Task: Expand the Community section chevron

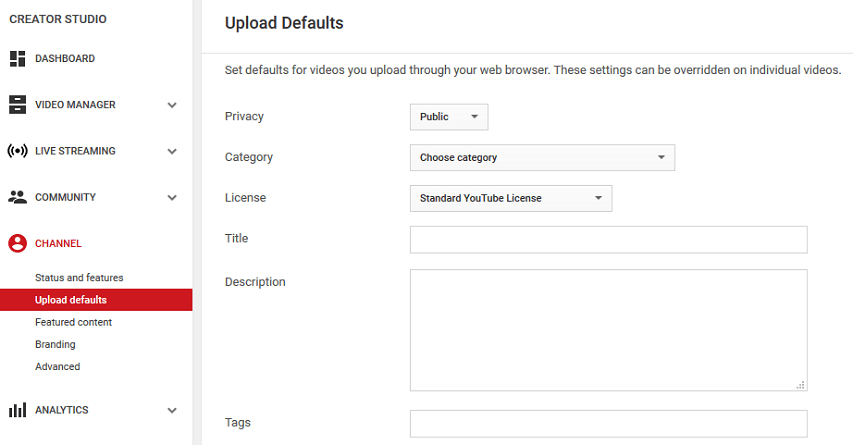Action: click(x=172, y=197)
